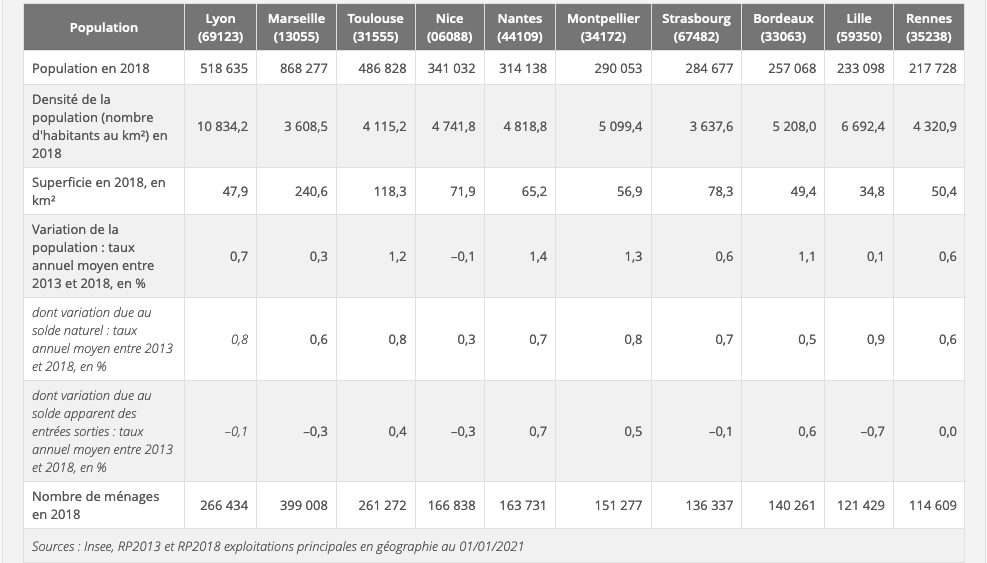Click the Lille (59350) header cell
Image resolution: width=987 pixels, height=563 pixels.
[858, 28]
